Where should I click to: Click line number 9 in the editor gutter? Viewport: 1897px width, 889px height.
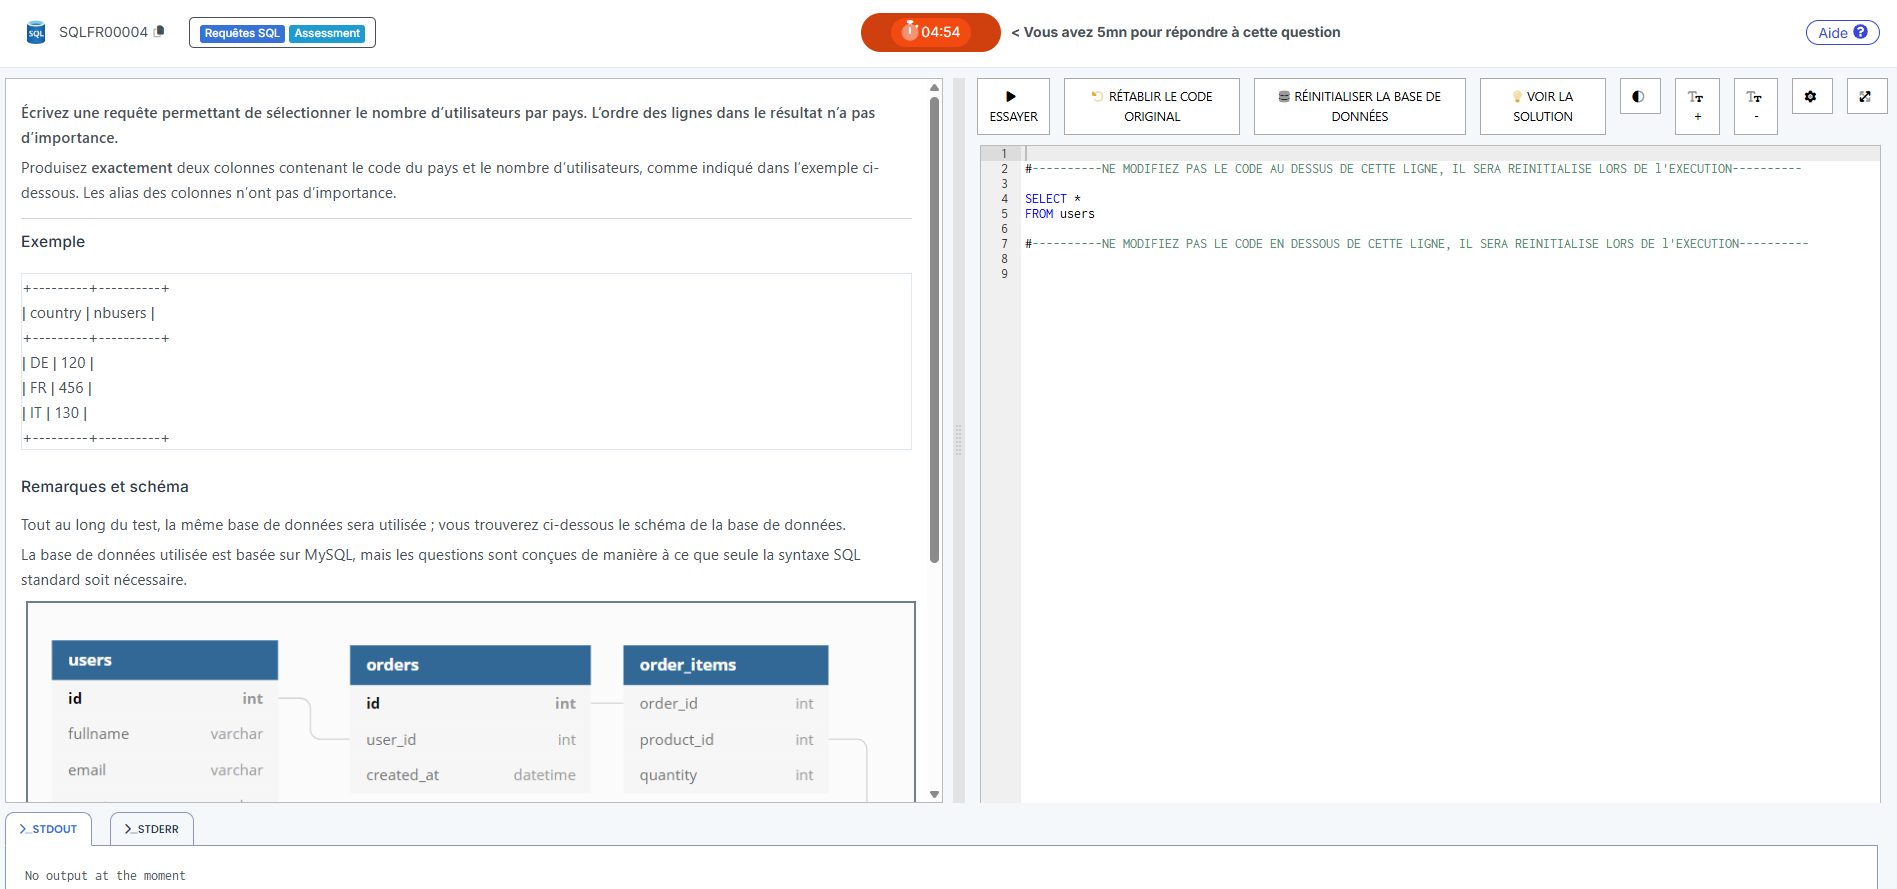[1004, 274]
